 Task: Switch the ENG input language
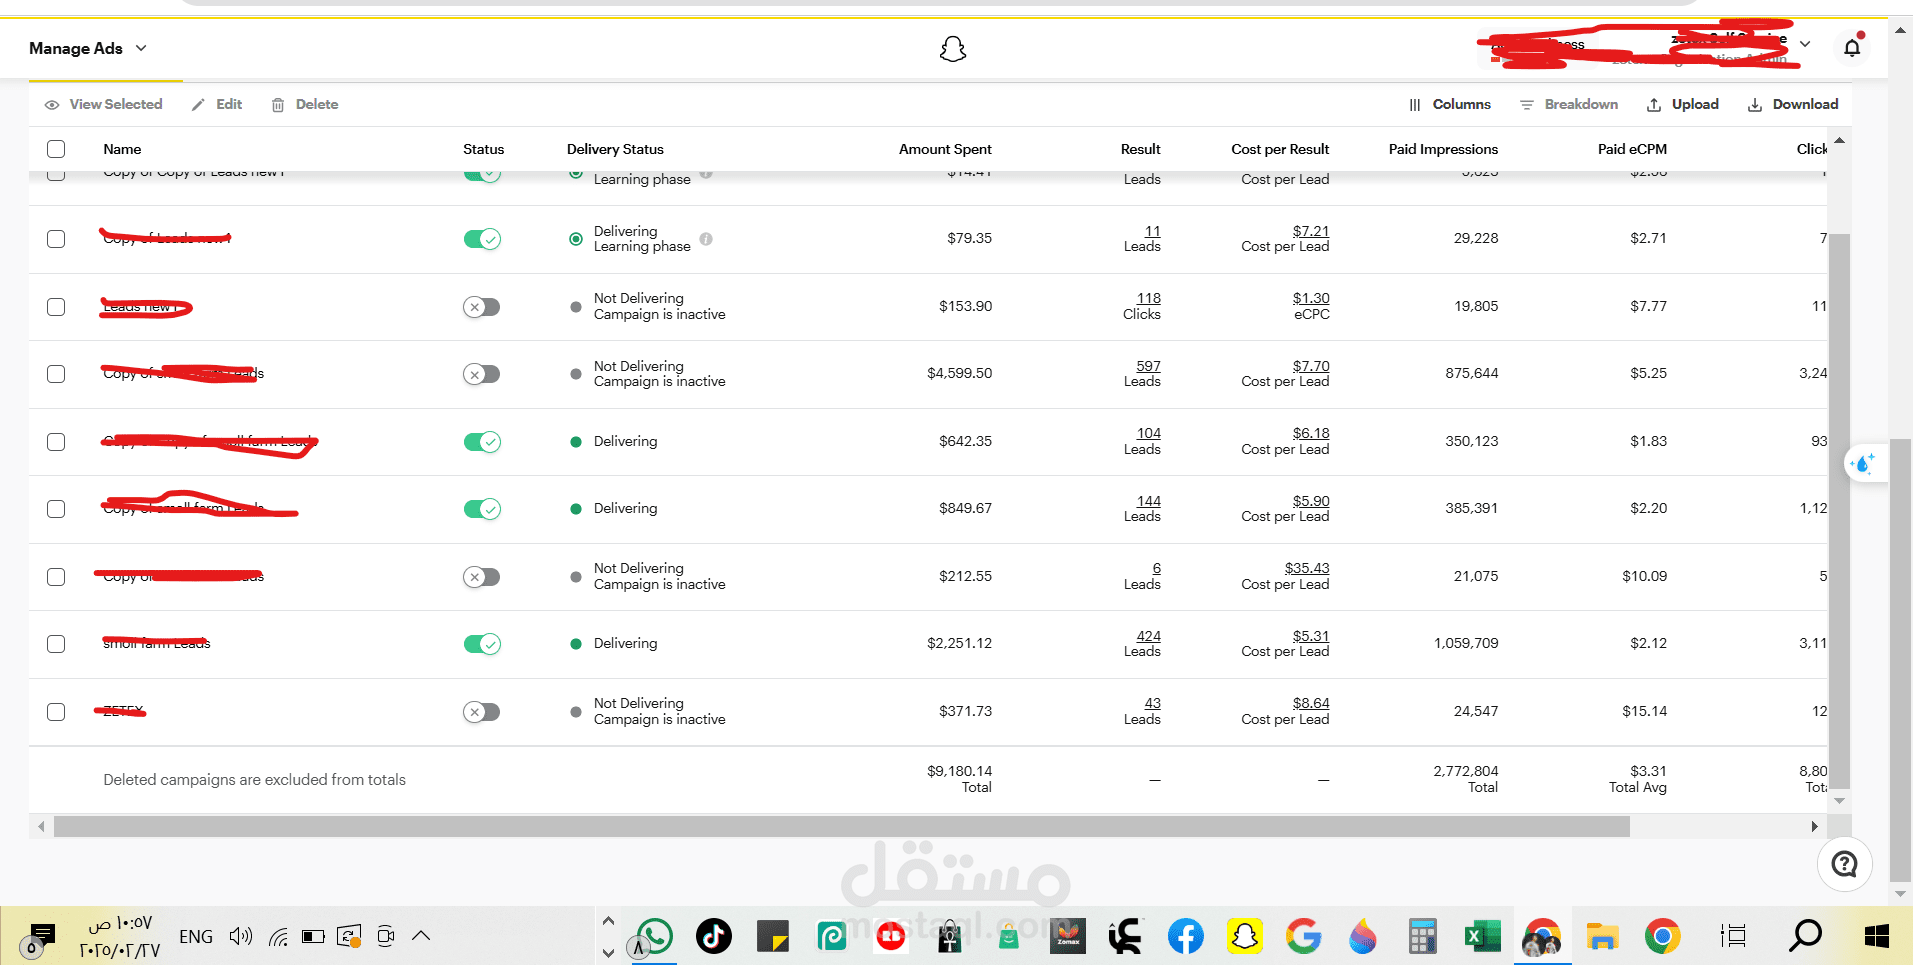pos(196,937)
